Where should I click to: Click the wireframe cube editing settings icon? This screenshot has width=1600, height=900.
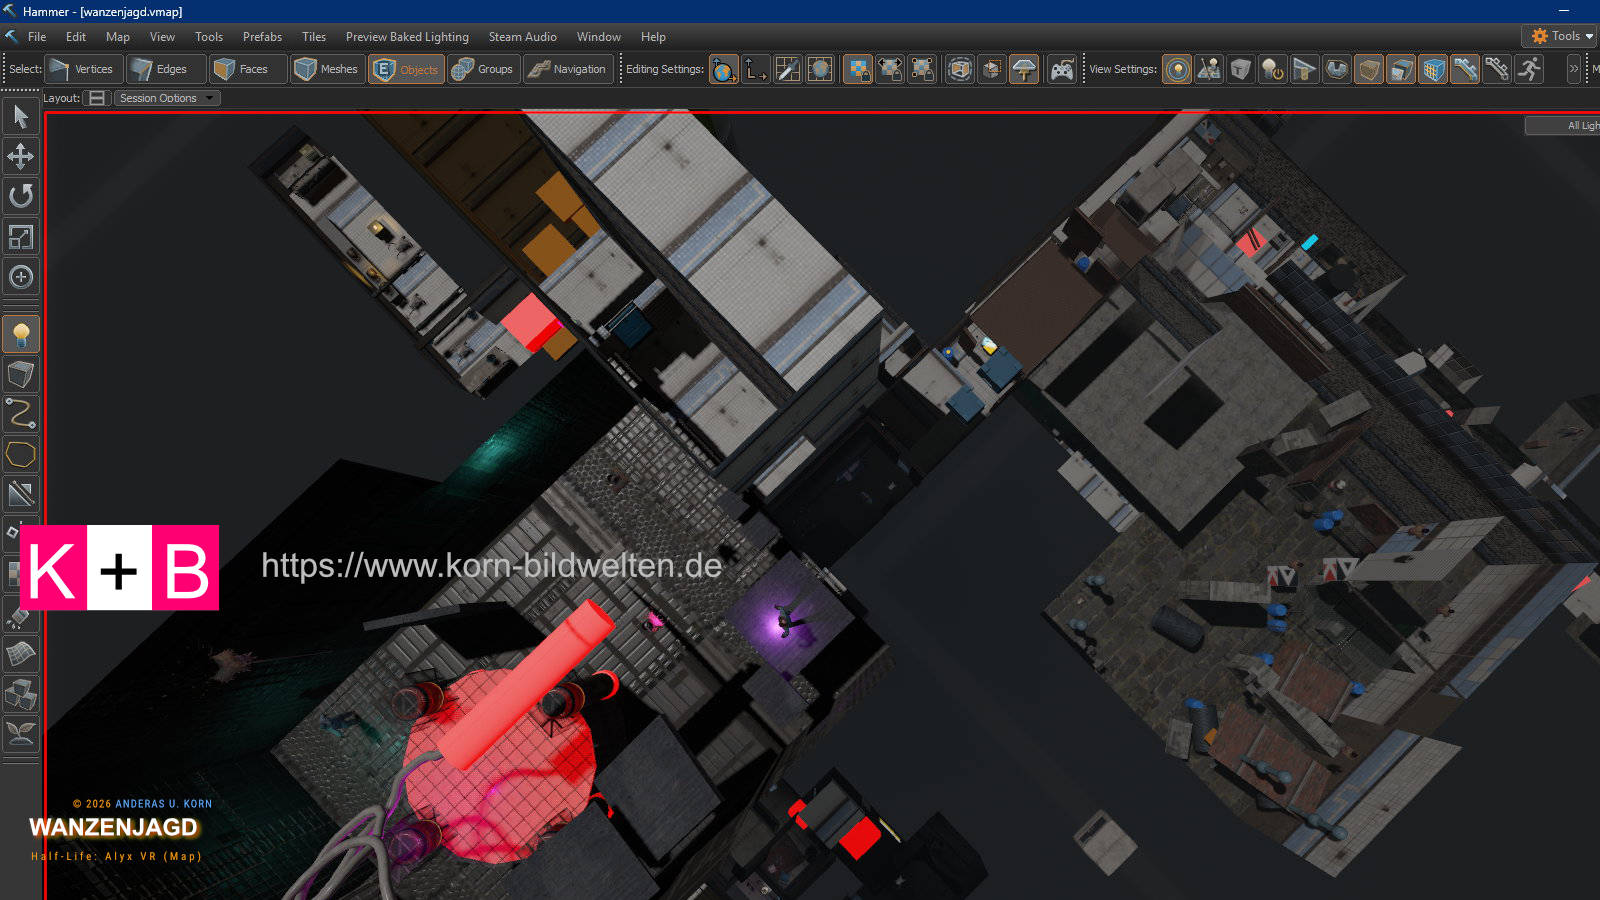click(x=960, y=69)
